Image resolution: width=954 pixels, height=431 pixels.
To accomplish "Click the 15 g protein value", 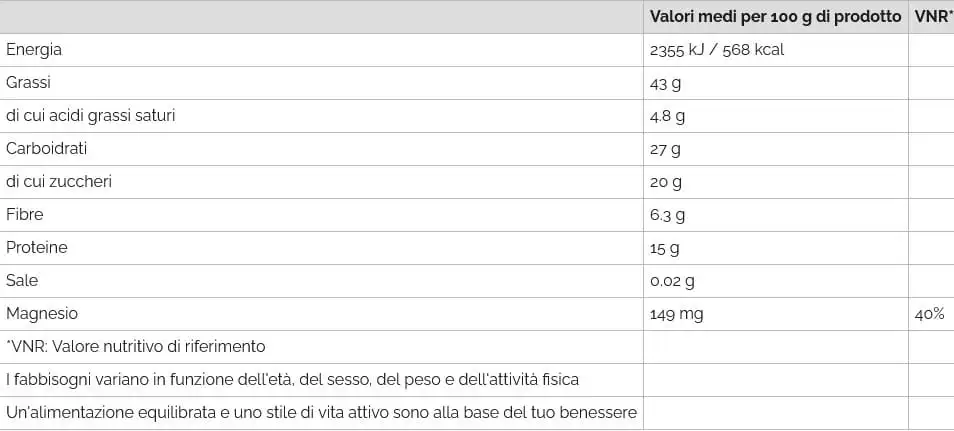I will pos(665,248).
